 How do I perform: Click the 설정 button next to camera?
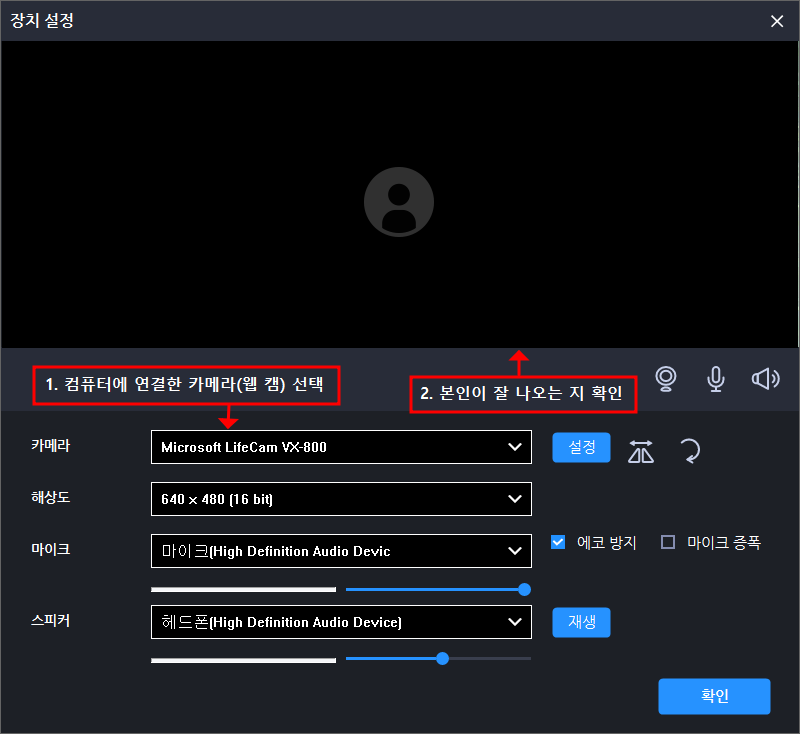(x=582, y=447)
